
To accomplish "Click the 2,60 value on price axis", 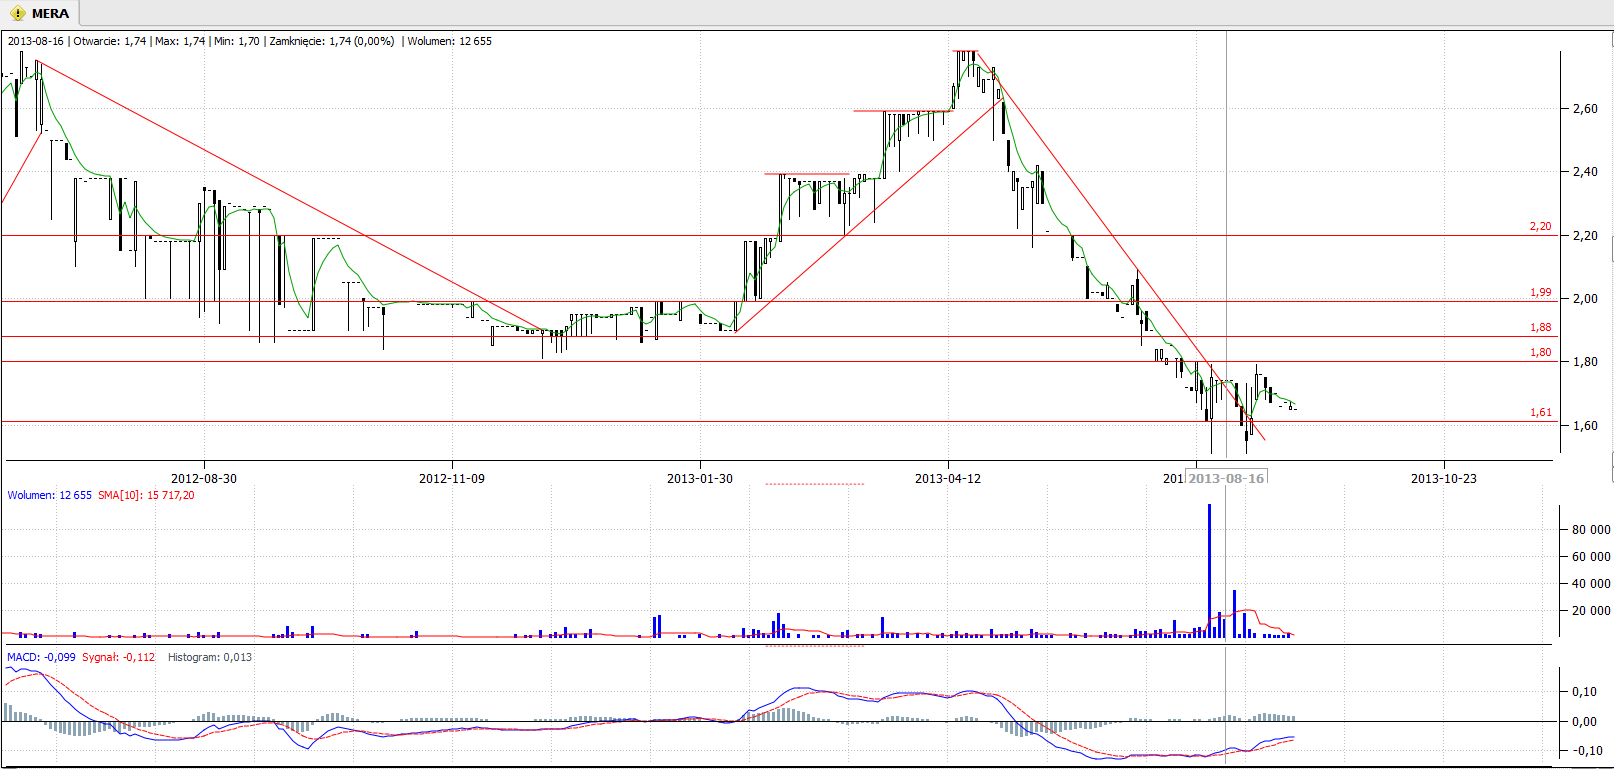I will [x=1584, y=108].
